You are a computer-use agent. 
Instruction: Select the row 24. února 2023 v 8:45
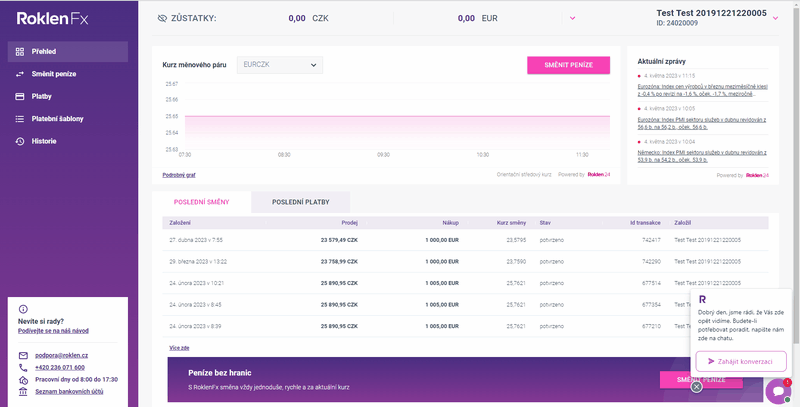[465, 304]
